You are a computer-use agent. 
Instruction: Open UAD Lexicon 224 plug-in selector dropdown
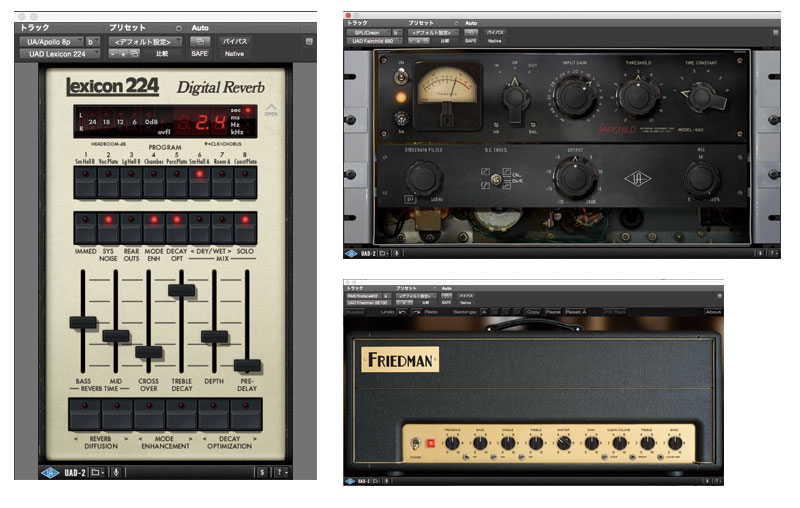coord(59,54)
